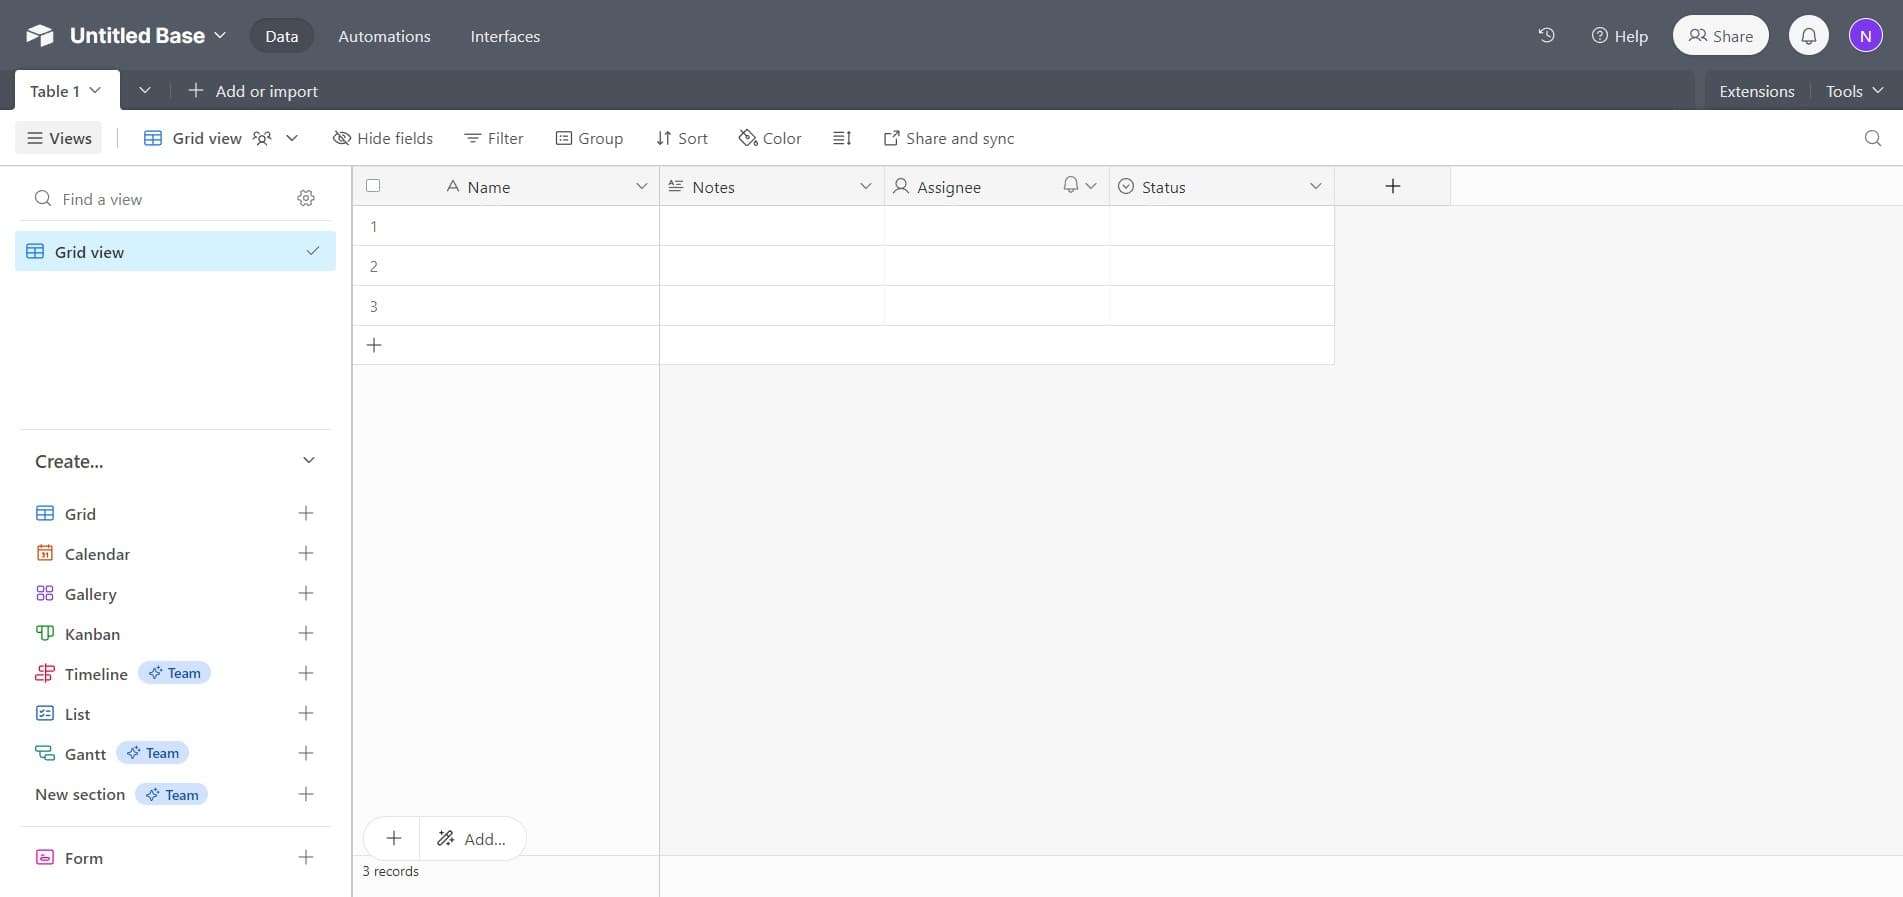The image size is (1903, 897).
Task: Open the Status field dropdown arrow
Action: click(1315, 187)
